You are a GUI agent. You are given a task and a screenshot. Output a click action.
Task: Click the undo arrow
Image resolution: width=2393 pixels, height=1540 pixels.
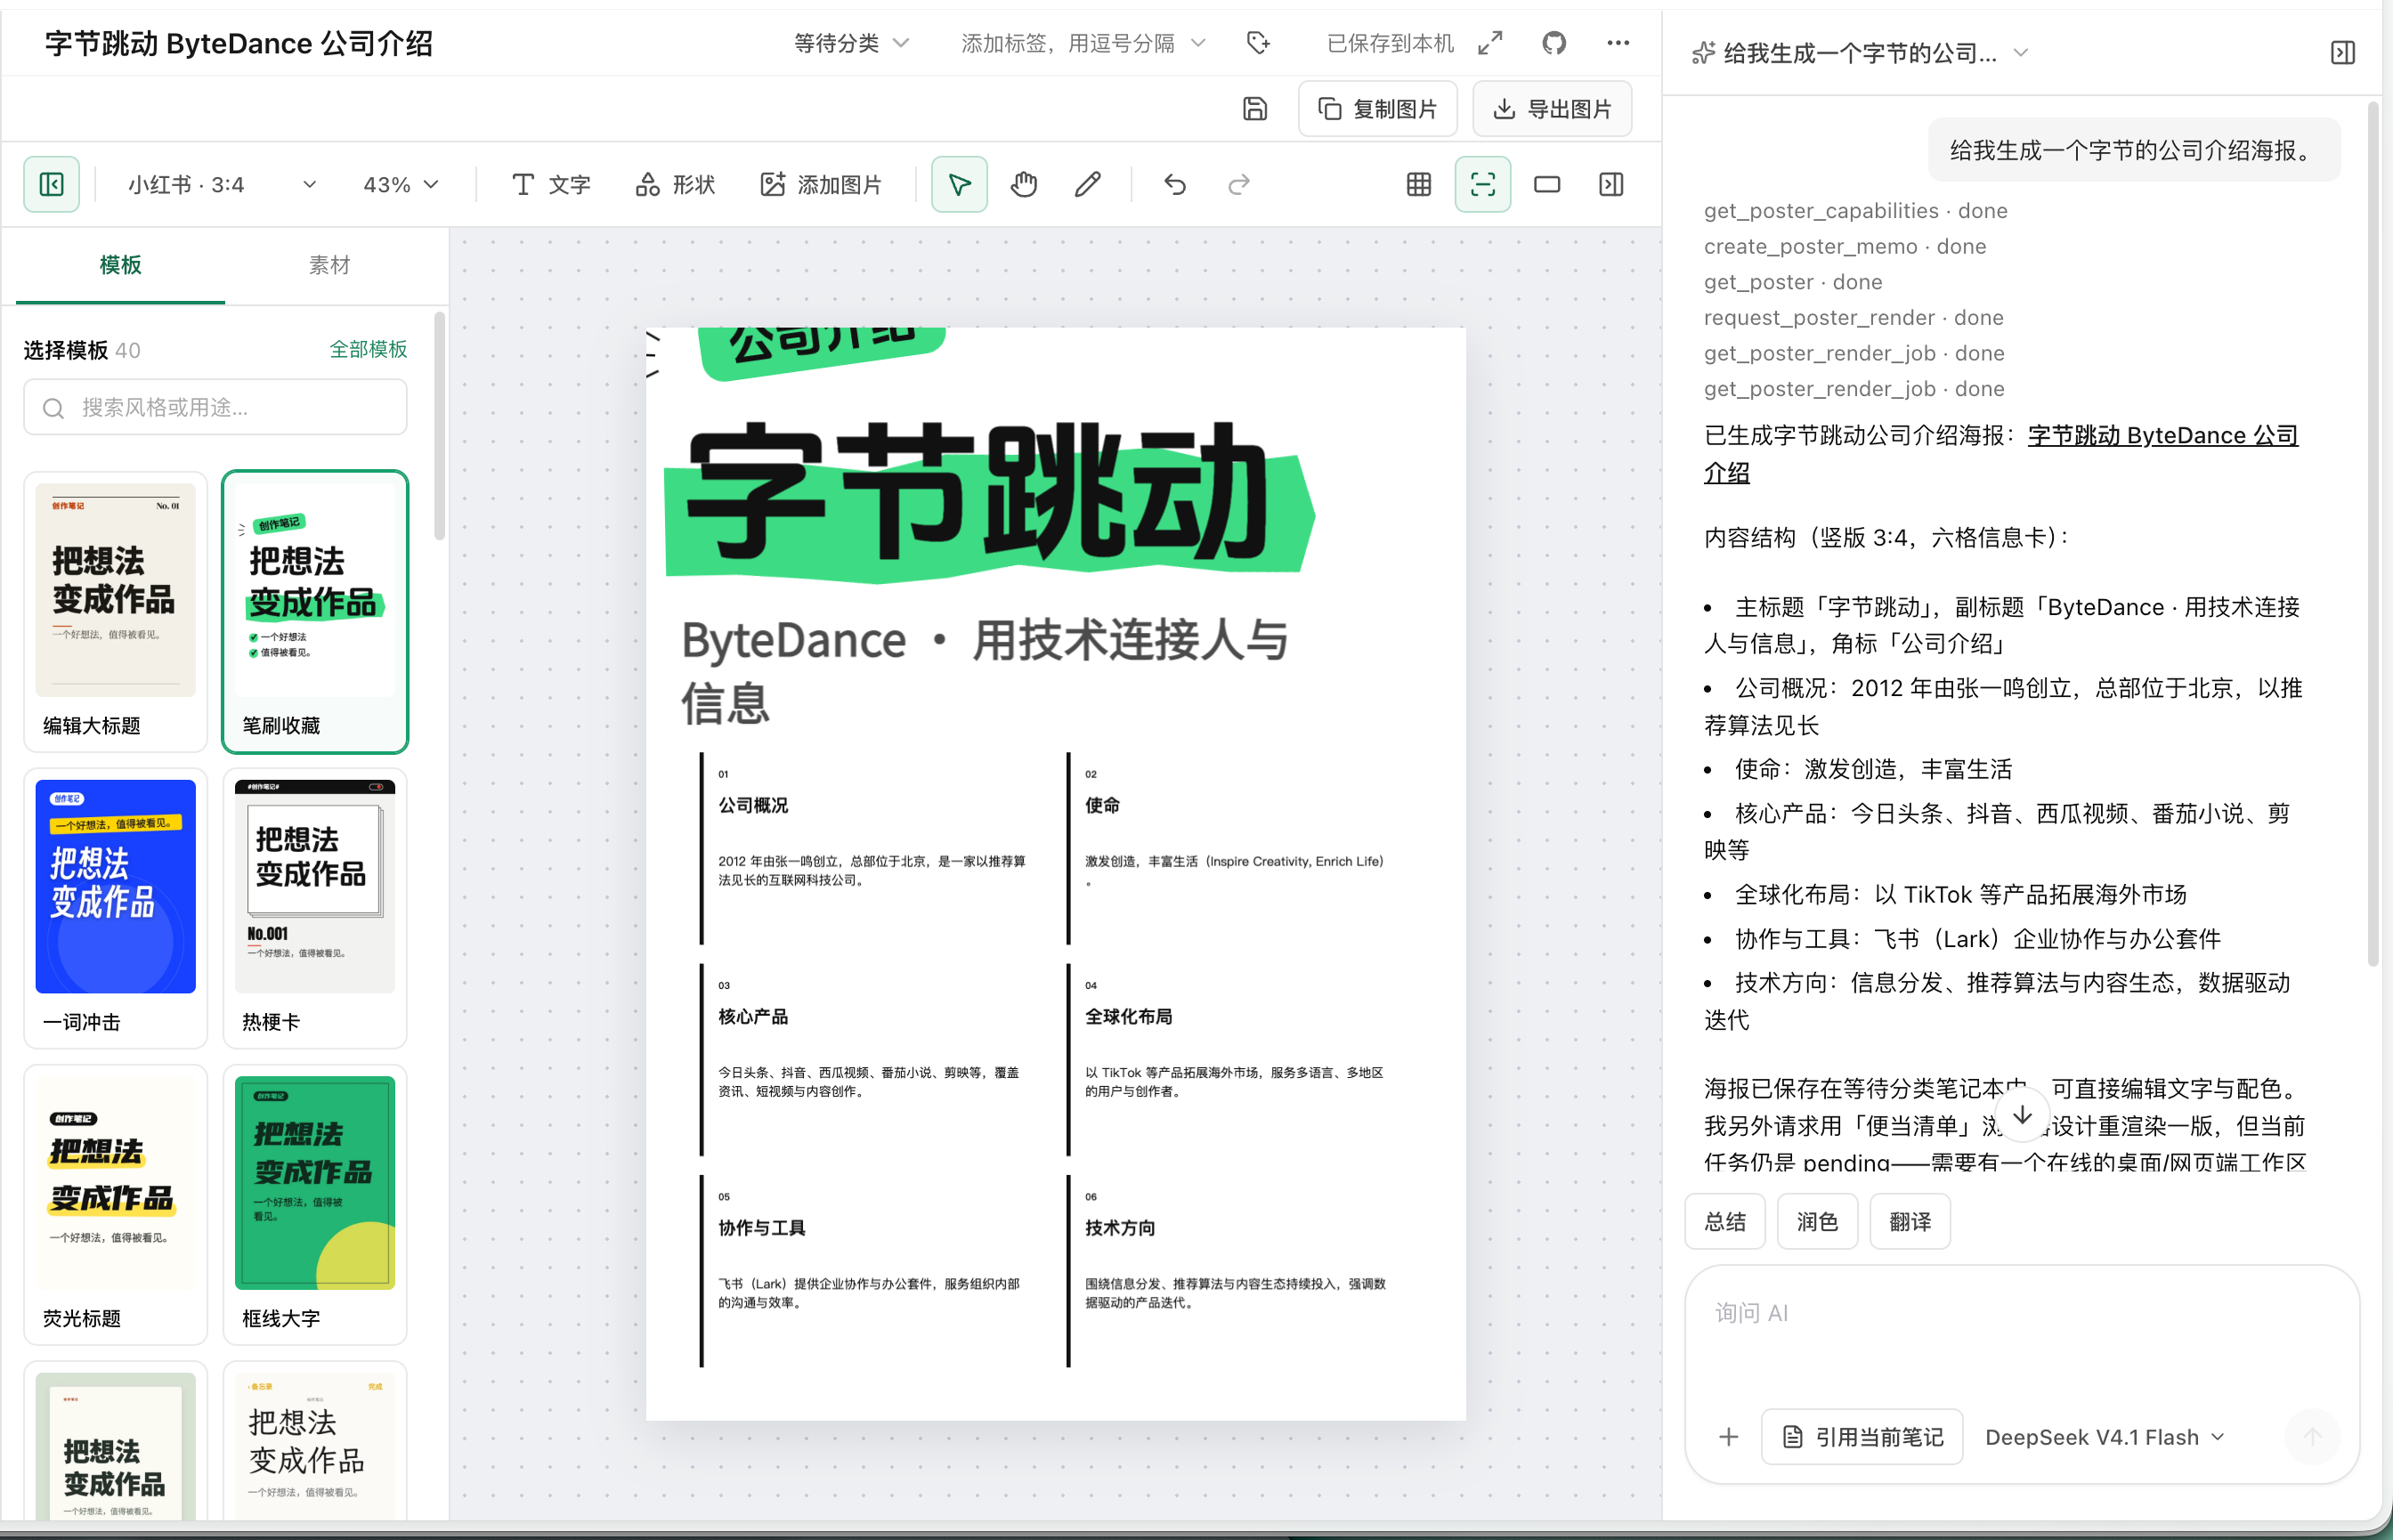tap(1175, 184)
